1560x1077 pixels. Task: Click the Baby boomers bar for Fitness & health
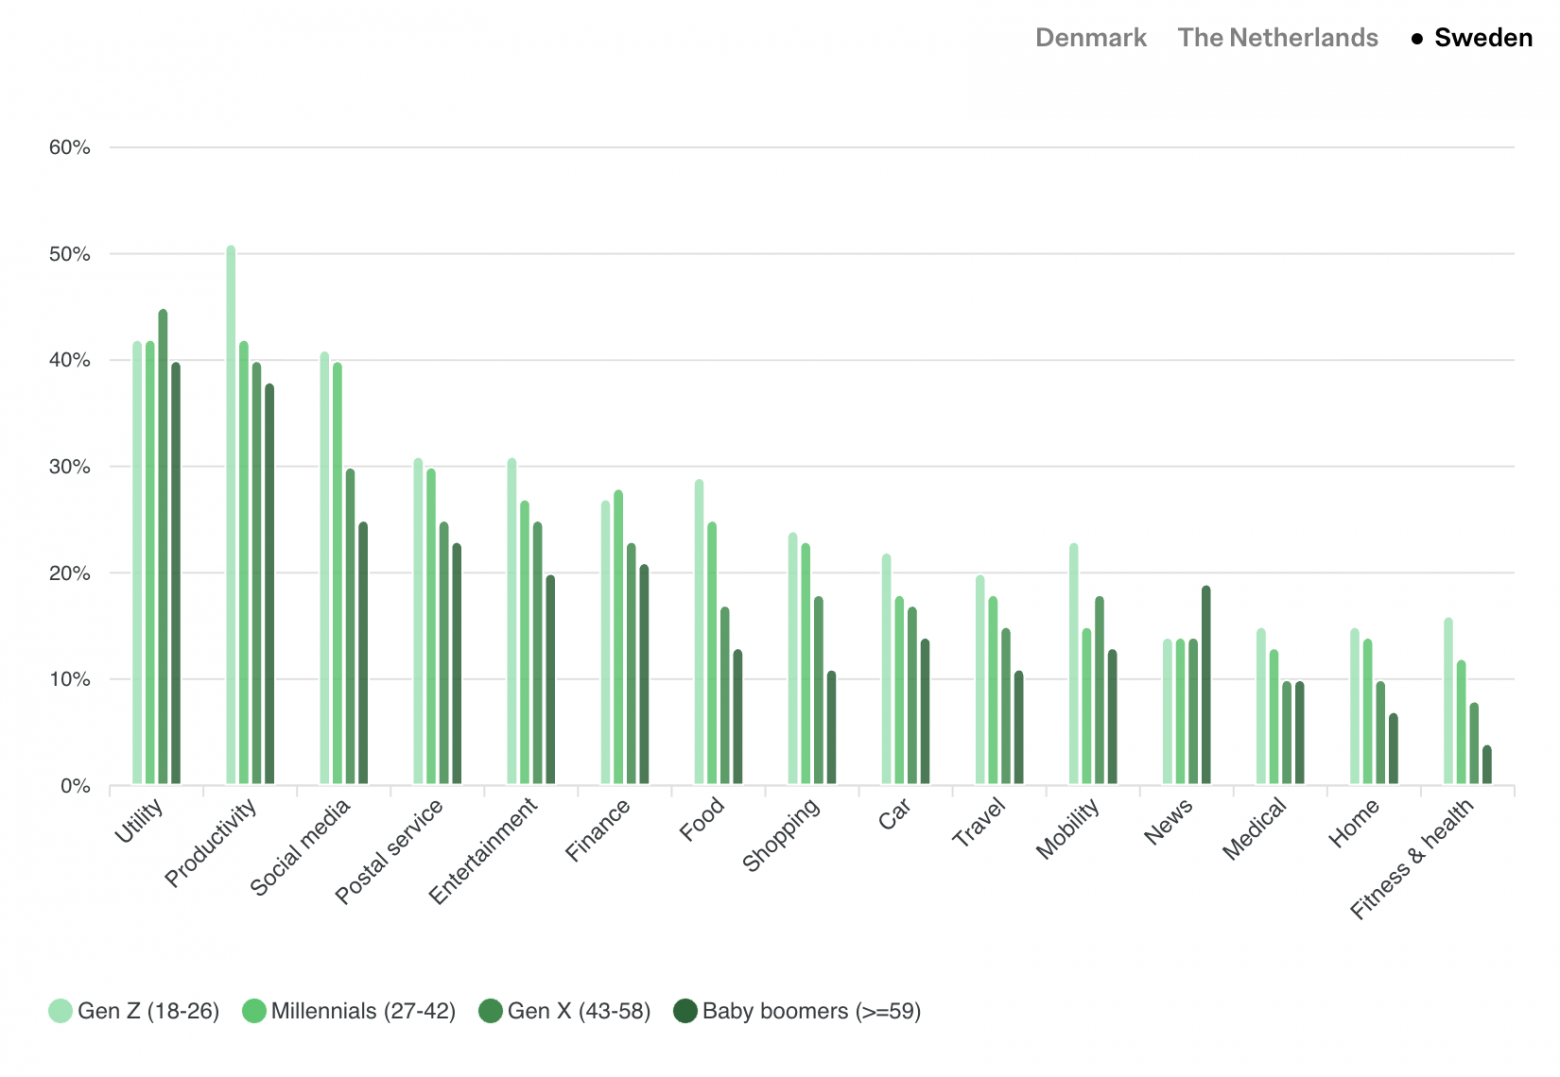point(1487,765)
